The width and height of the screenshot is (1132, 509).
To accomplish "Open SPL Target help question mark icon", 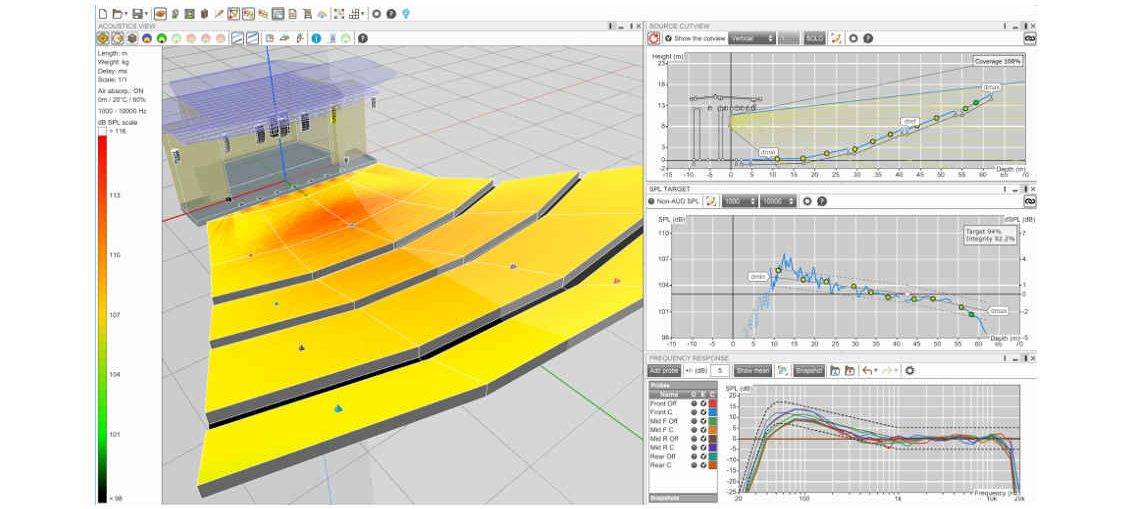I will point(822,201).
